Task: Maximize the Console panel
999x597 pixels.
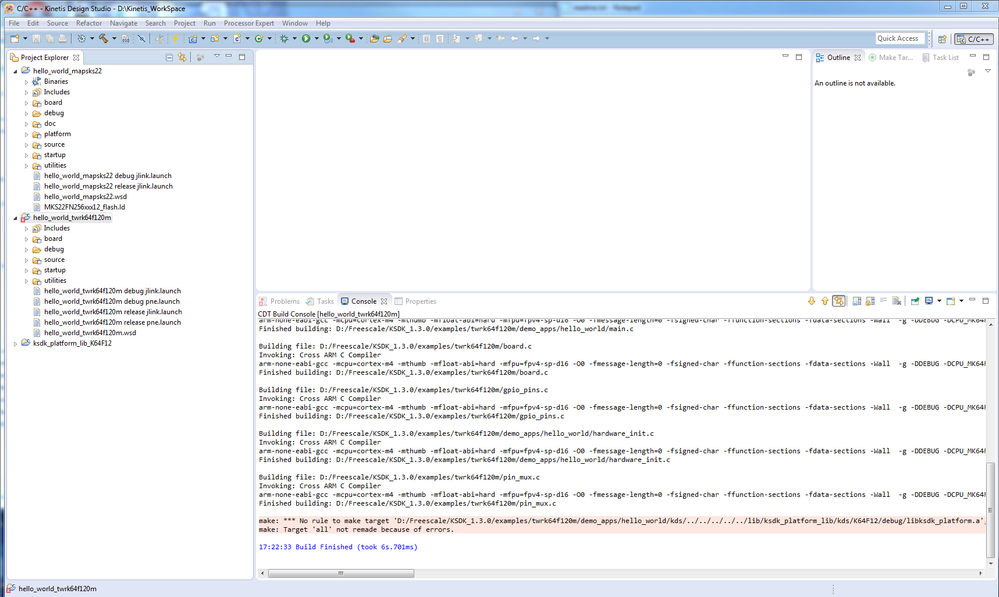Action: pos(986,301)
